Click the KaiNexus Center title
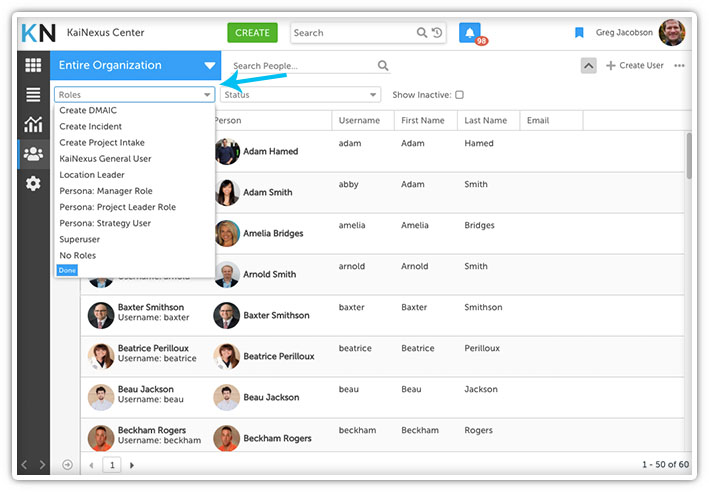709x492 pixels. coord(105,33)
